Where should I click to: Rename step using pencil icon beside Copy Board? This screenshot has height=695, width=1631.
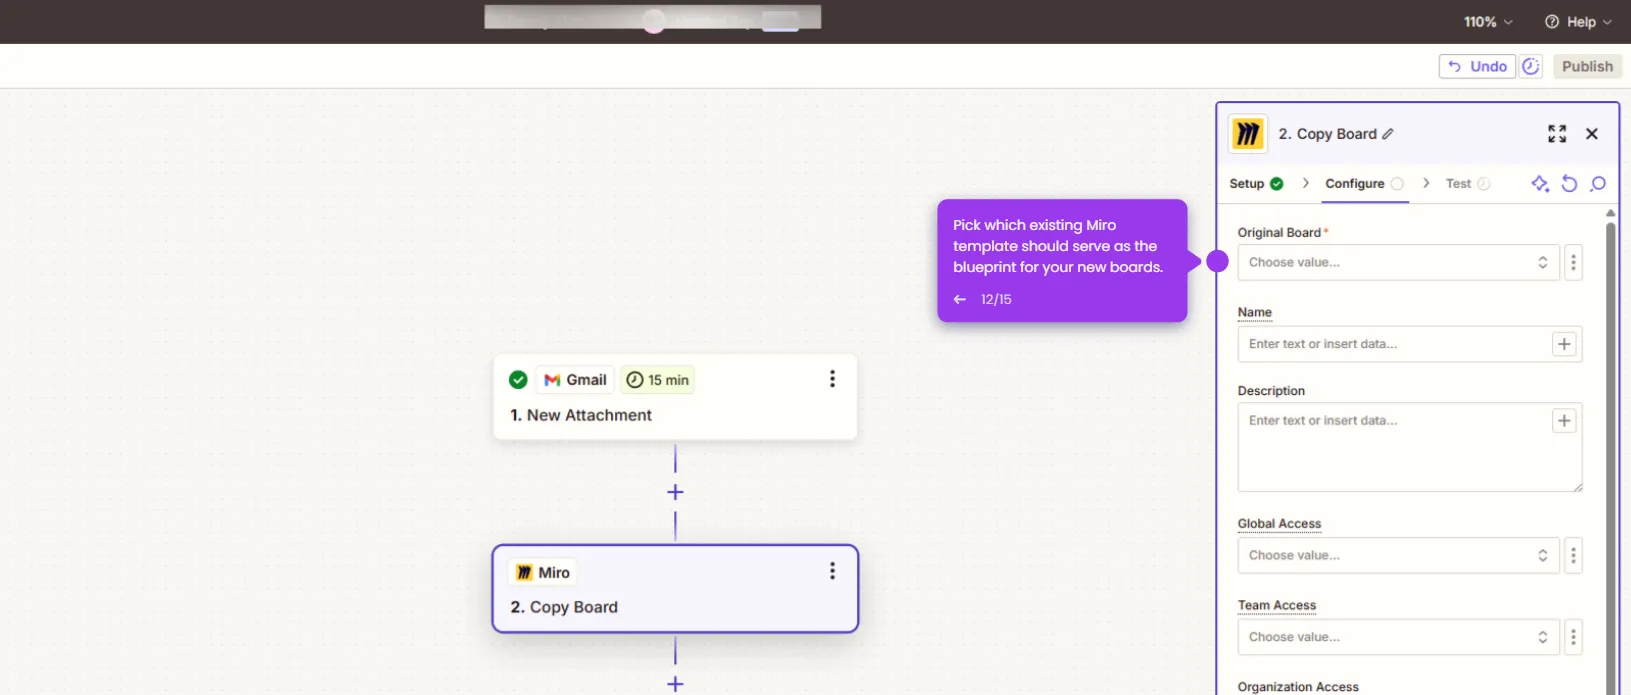tap(1388, 134)
